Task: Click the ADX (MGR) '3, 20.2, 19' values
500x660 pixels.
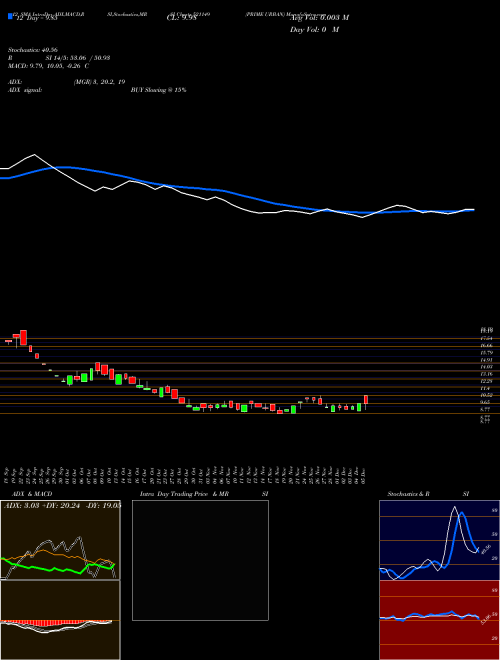Action: tap(99, 82)
